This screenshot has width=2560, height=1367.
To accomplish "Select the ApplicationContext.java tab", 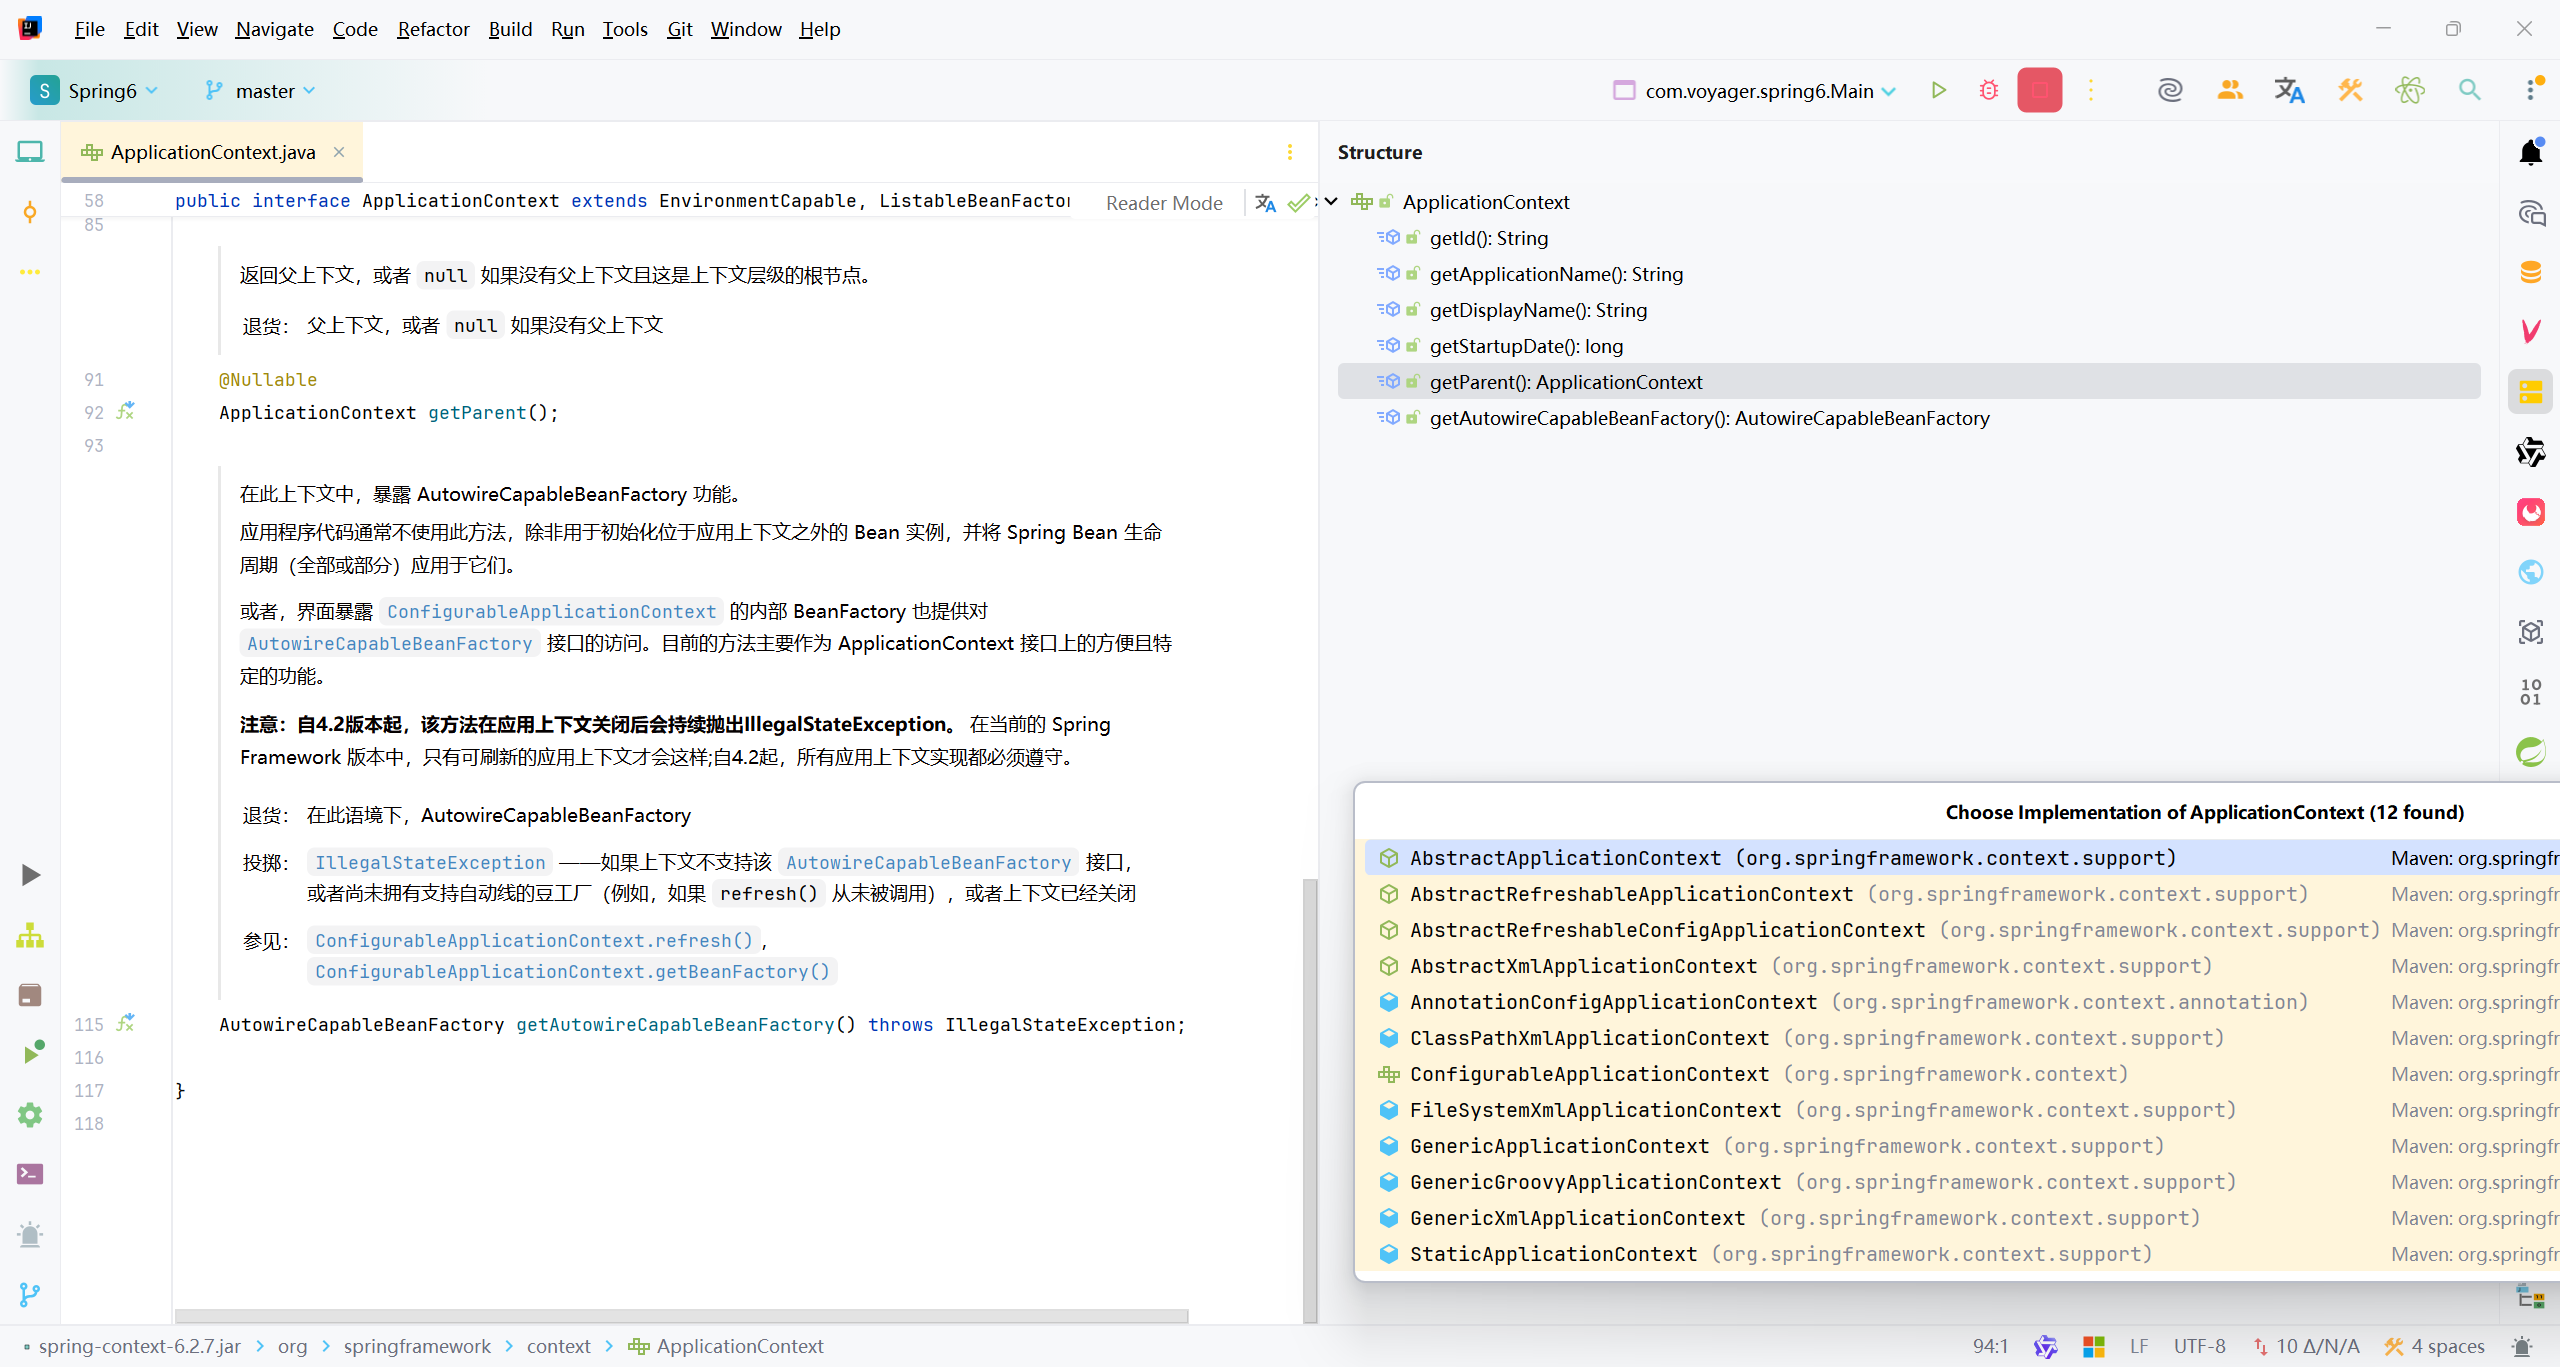I will [212, 152].
